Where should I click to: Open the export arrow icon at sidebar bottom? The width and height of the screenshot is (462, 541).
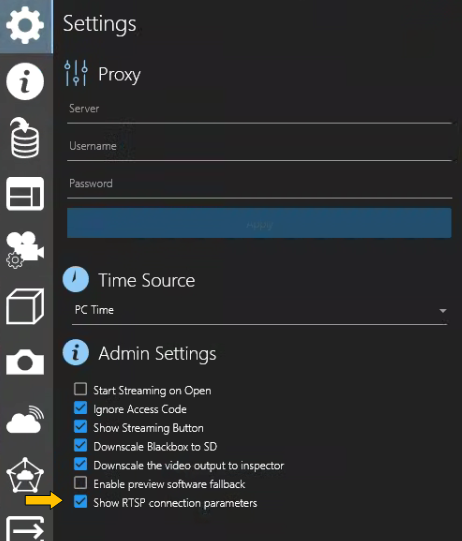click(x=25, y=529)
